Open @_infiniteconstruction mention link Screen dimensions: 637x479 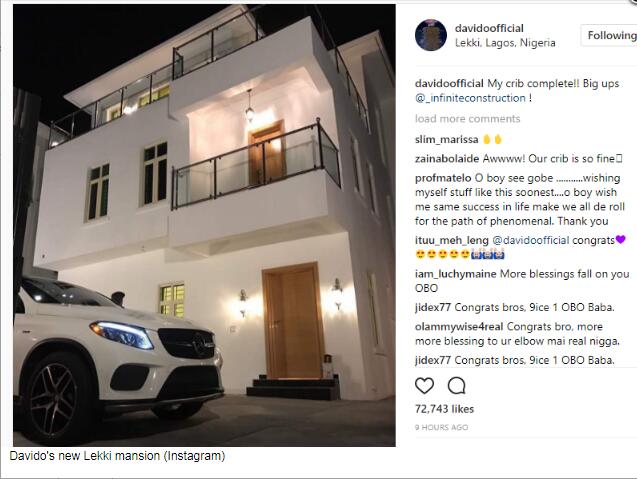click(470, 98)
